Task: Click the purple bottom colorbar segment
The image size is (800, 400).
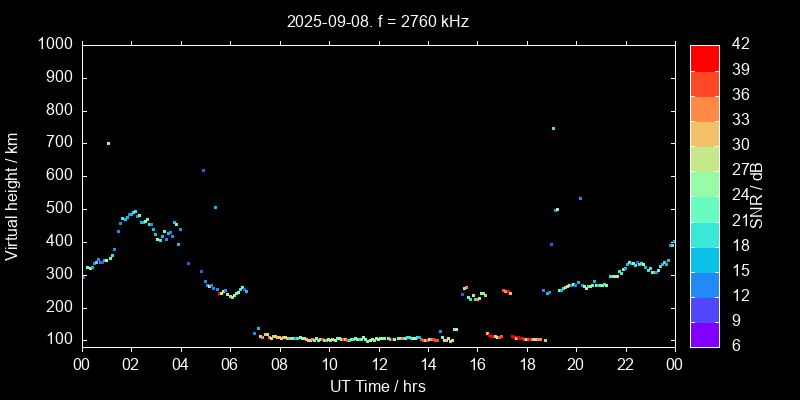Action: 704,335
